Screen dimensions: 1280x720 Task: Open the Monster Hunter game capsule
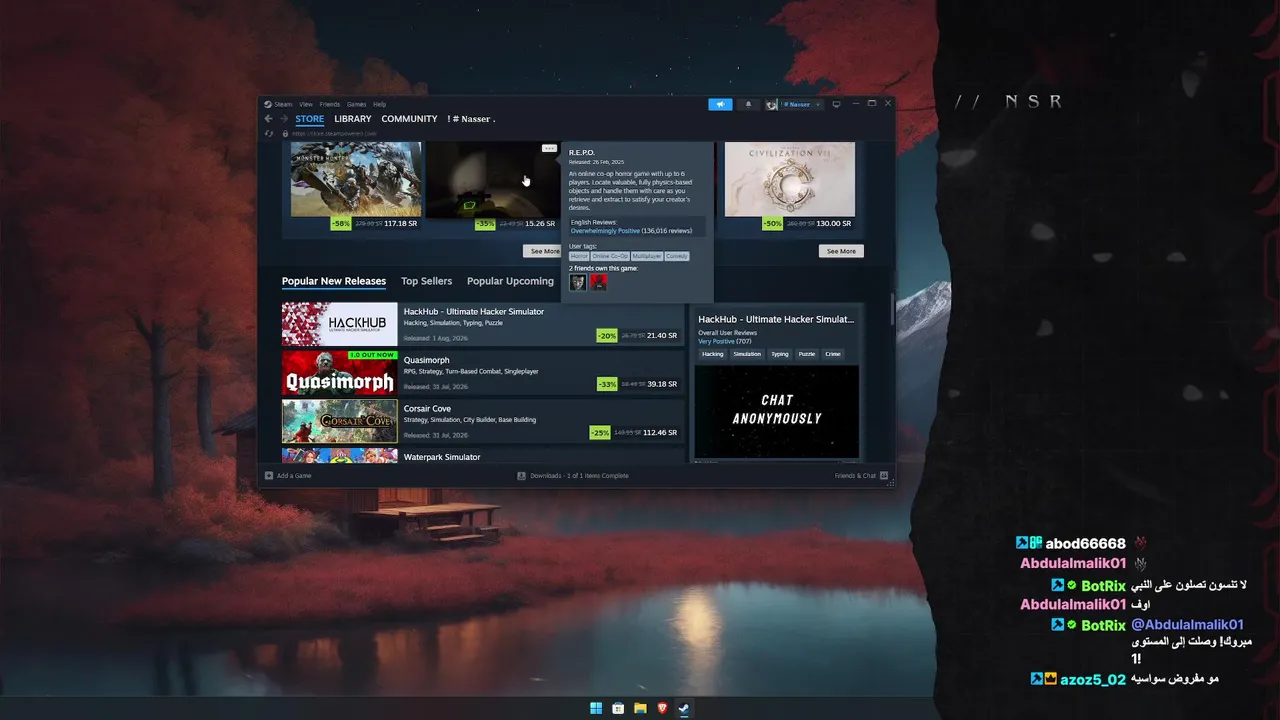[x=356, y=179]
